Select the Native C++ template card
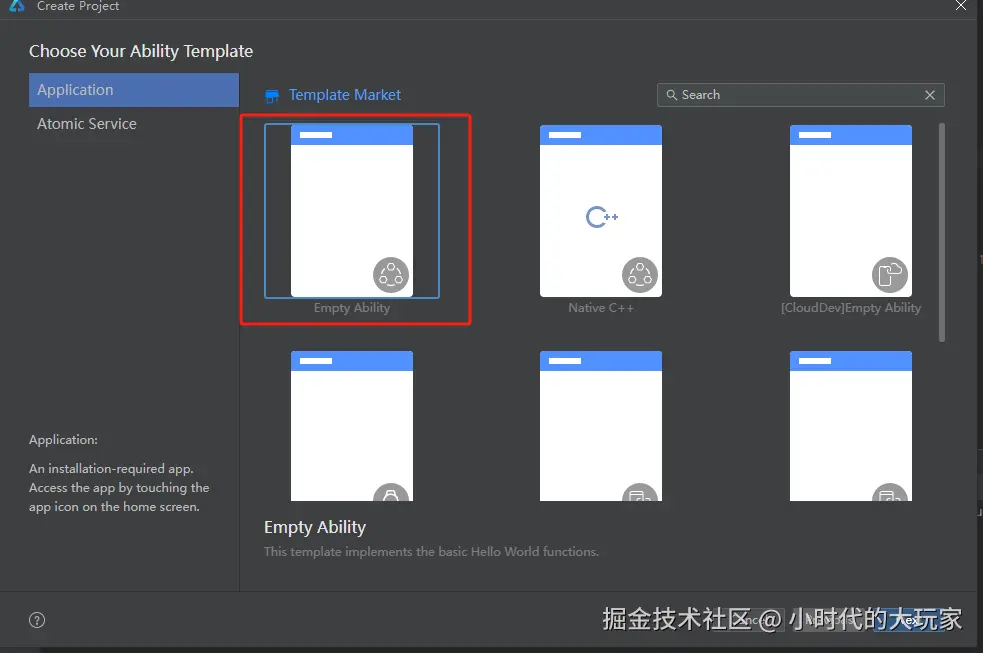Screen dimensions: 983x653 (601, 210)
